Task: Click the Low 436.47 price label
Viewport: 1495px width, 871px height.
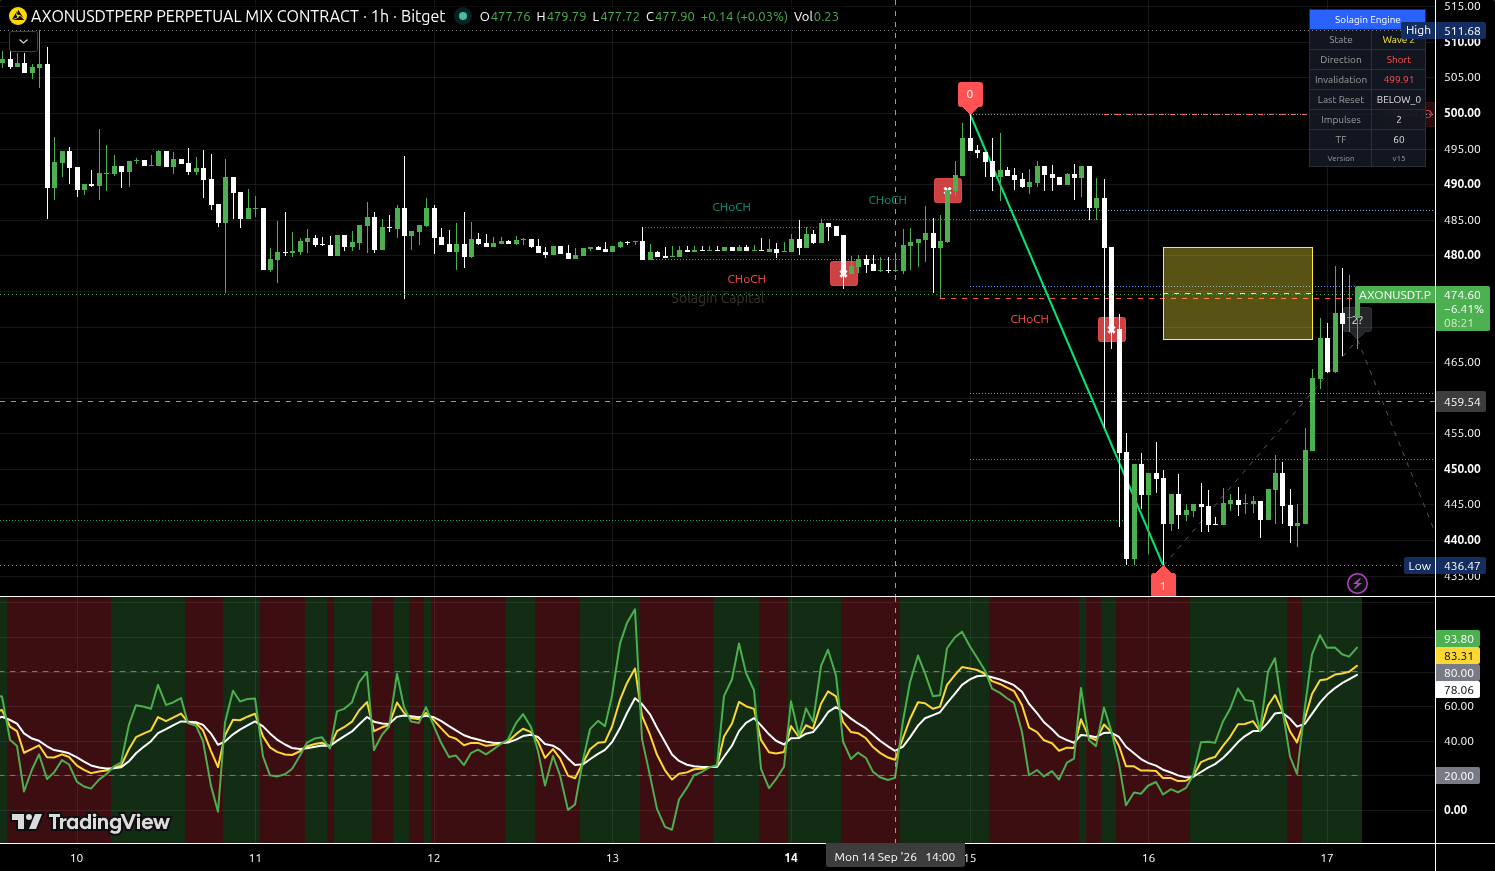Action: click(1446, 566)
